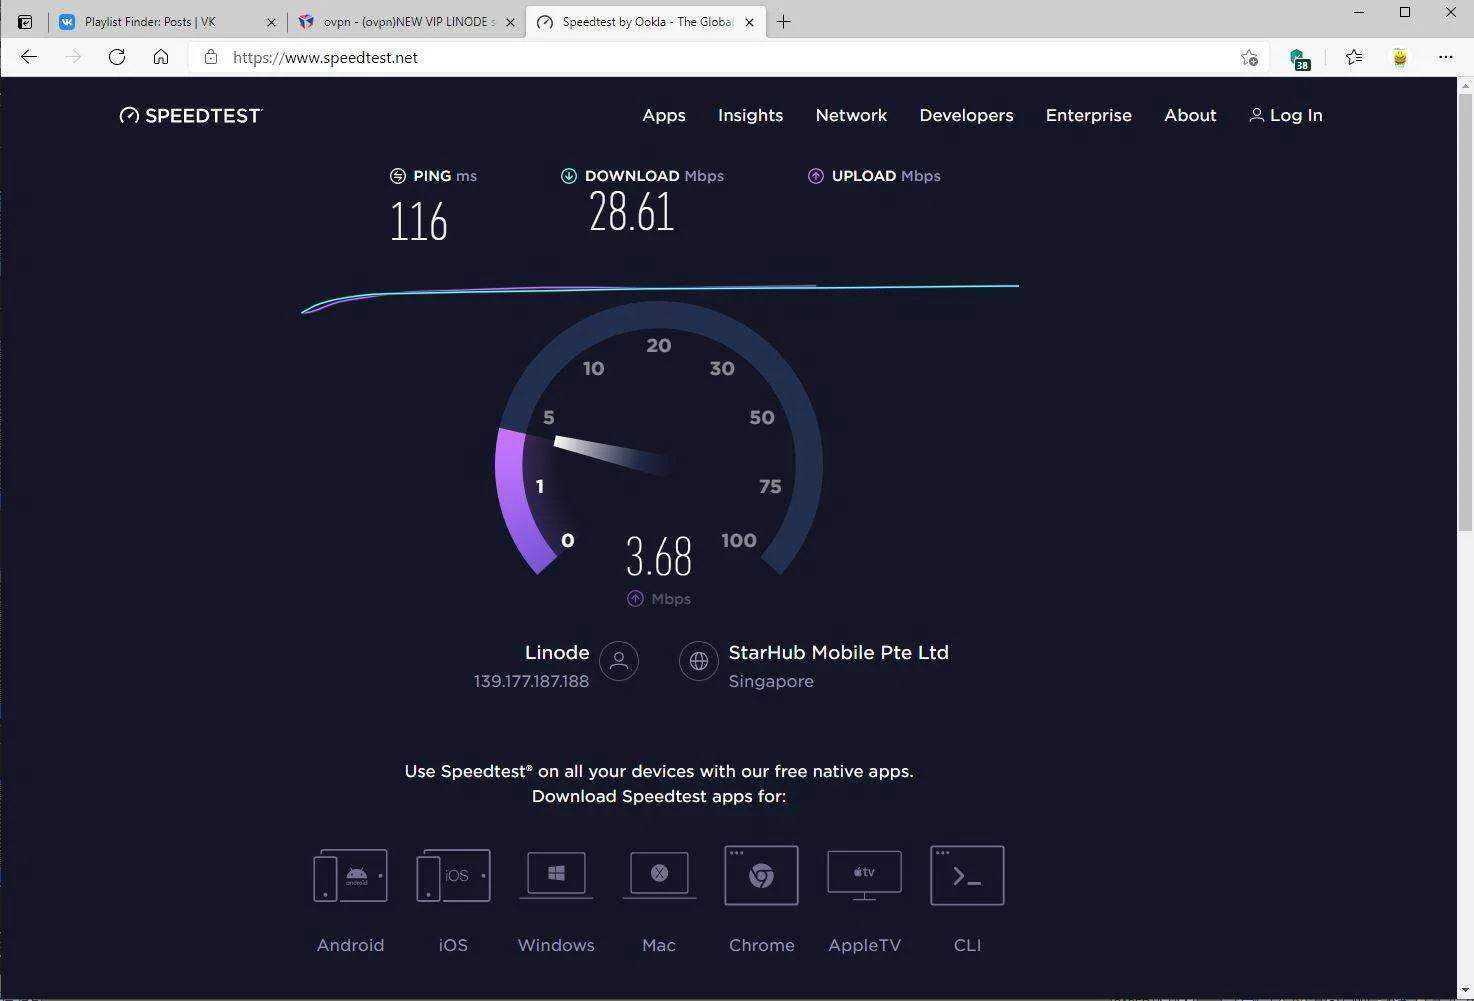Viewport: 1474px width, 1001px height.
Task: Add this page to favorites
Action: [x=1249, y=57]
